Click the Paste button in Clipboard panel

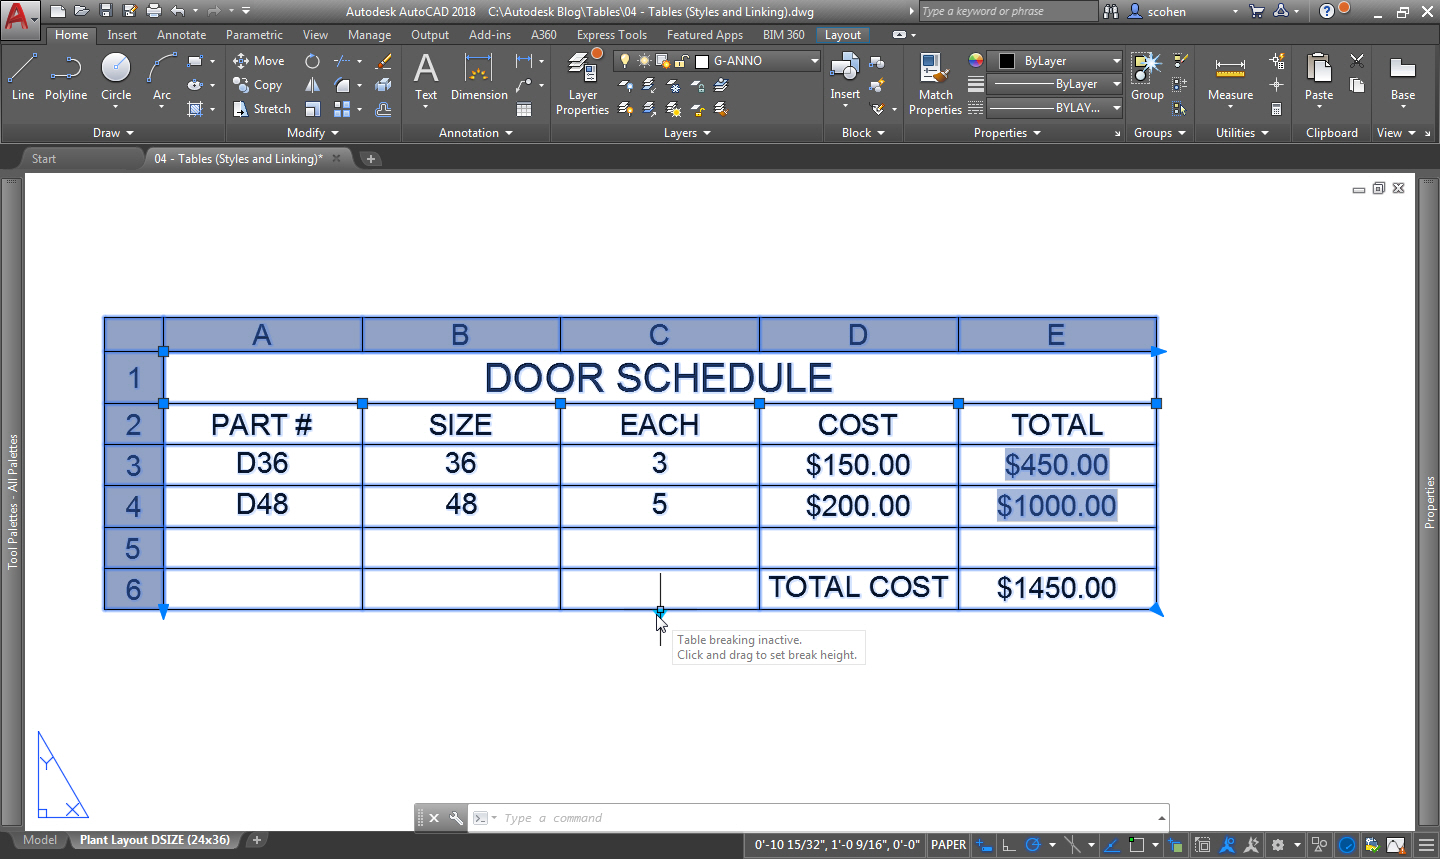pyautogui.click(x=1318, y=80)
